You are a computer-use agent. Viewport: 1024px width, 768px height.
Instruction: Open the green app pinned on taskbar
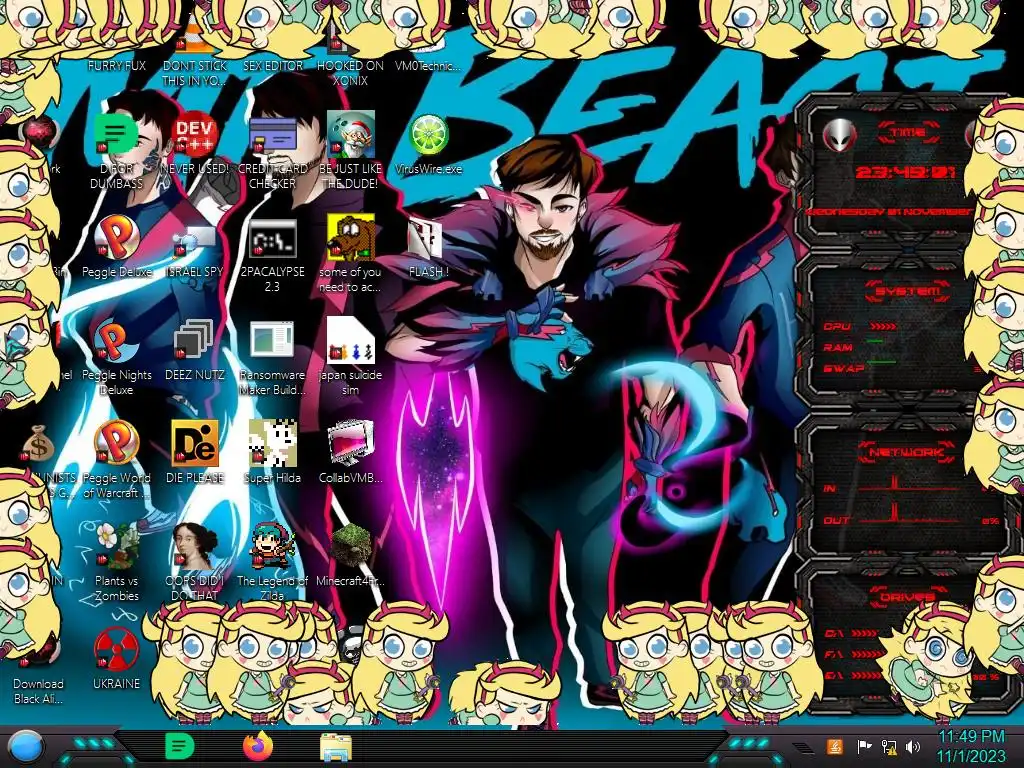tap(180, 746)
